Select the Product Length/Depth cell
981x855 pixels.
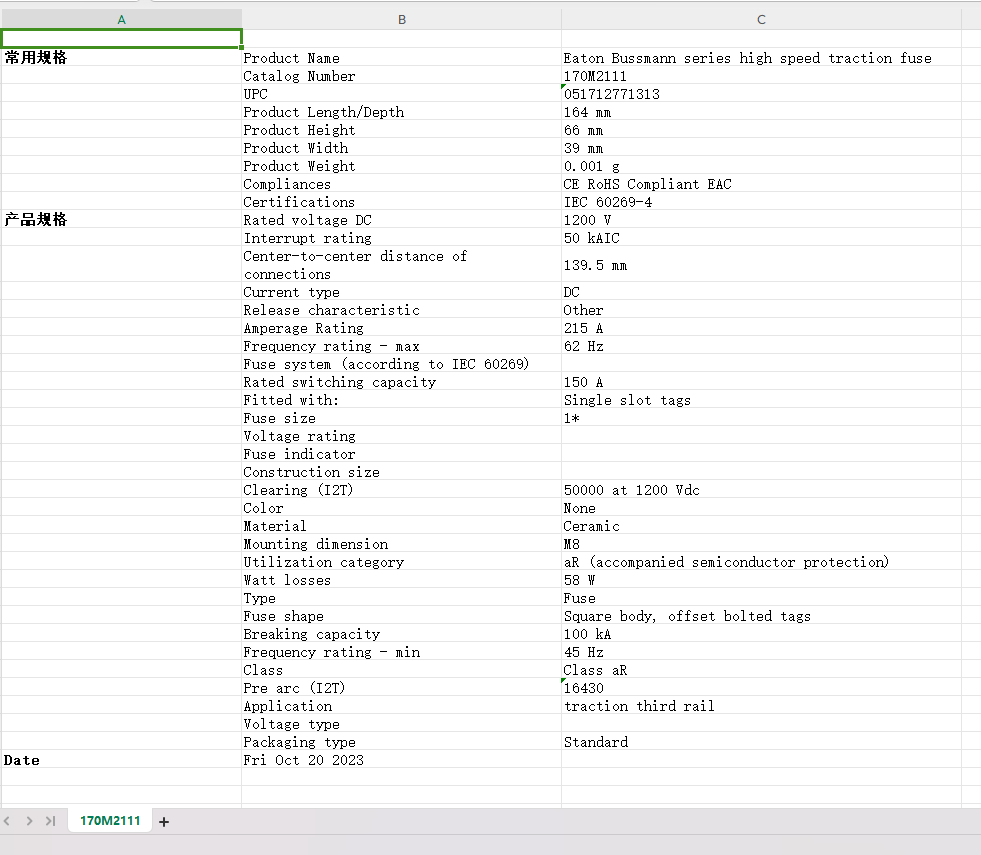(402, 112)
